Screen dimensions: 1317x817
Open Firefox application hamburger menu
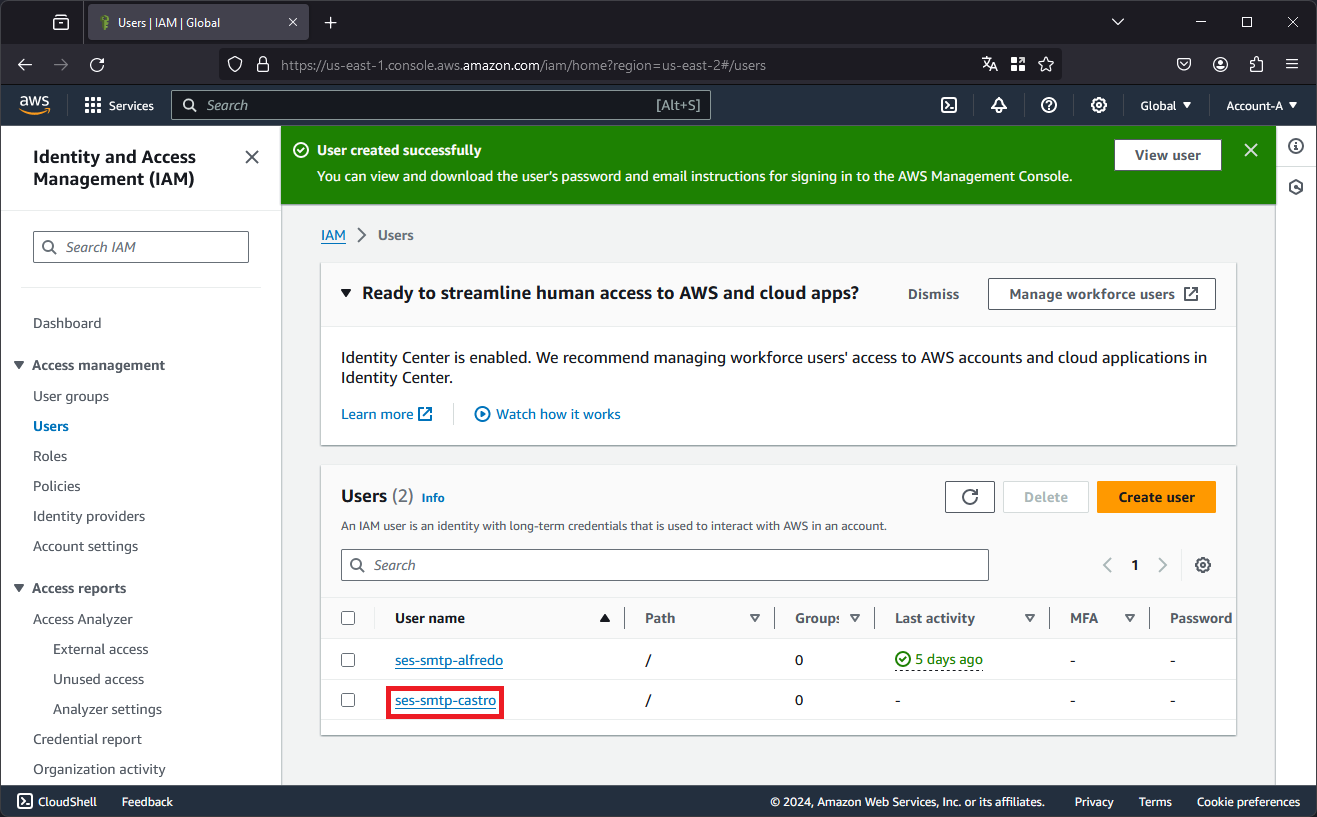coord(1292,64)
